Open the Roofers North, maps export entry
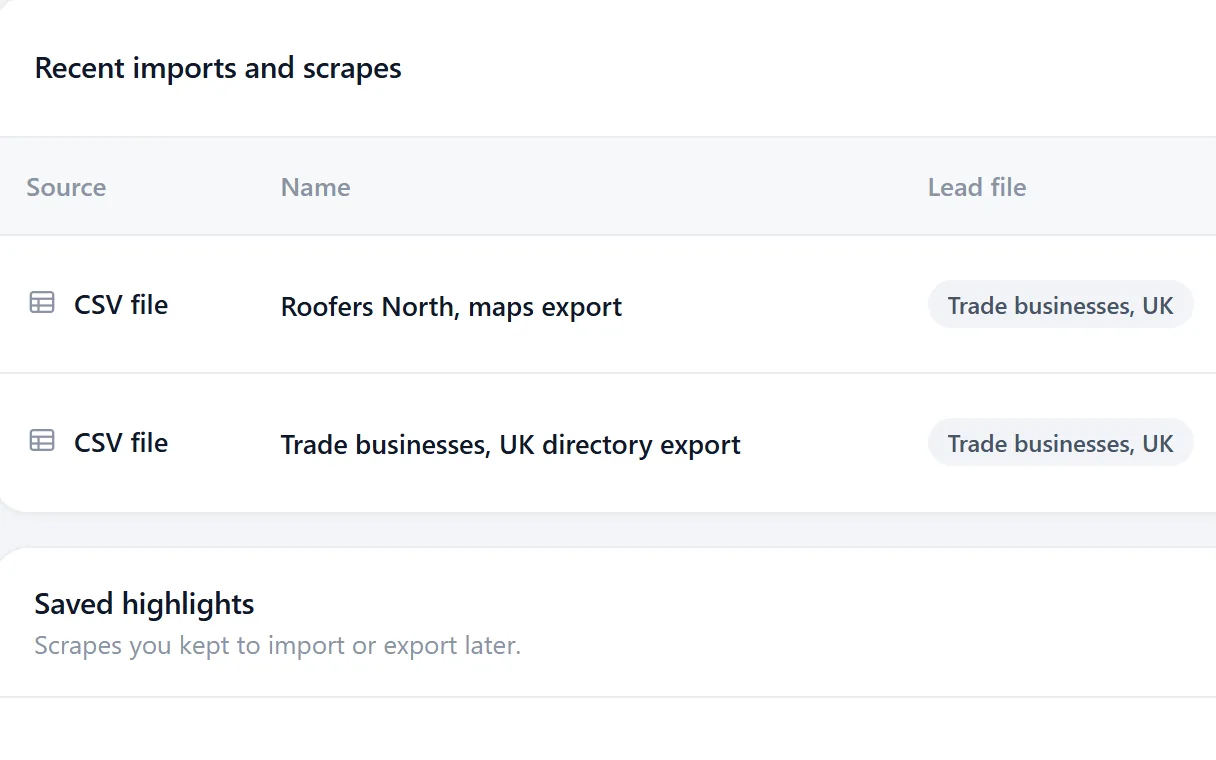 (x=451, y=306)
